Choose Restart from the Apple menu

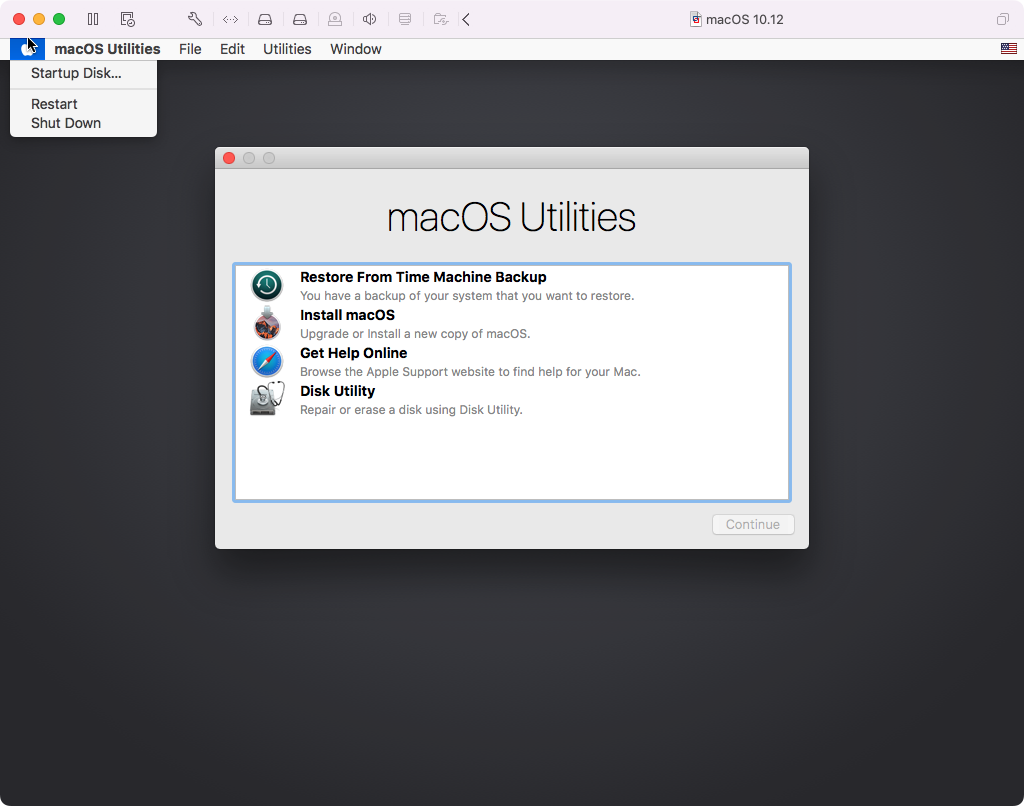pos(84,105)
